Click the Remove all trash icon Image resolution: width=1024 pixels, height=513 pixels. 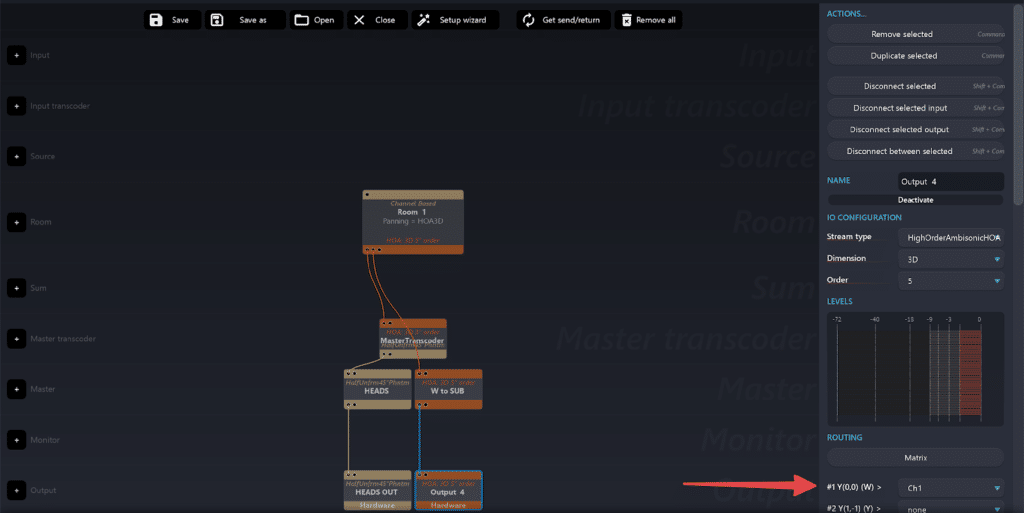point(626,20)
